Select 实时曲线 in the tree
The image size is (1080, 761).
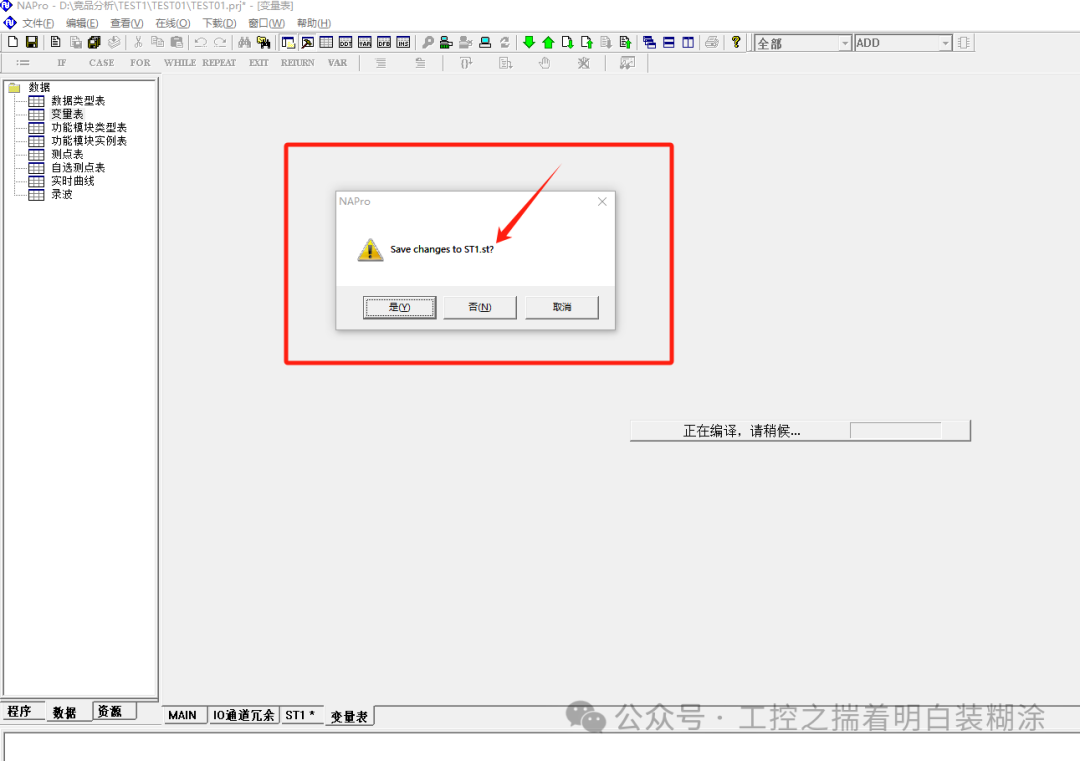click(72, 181)
